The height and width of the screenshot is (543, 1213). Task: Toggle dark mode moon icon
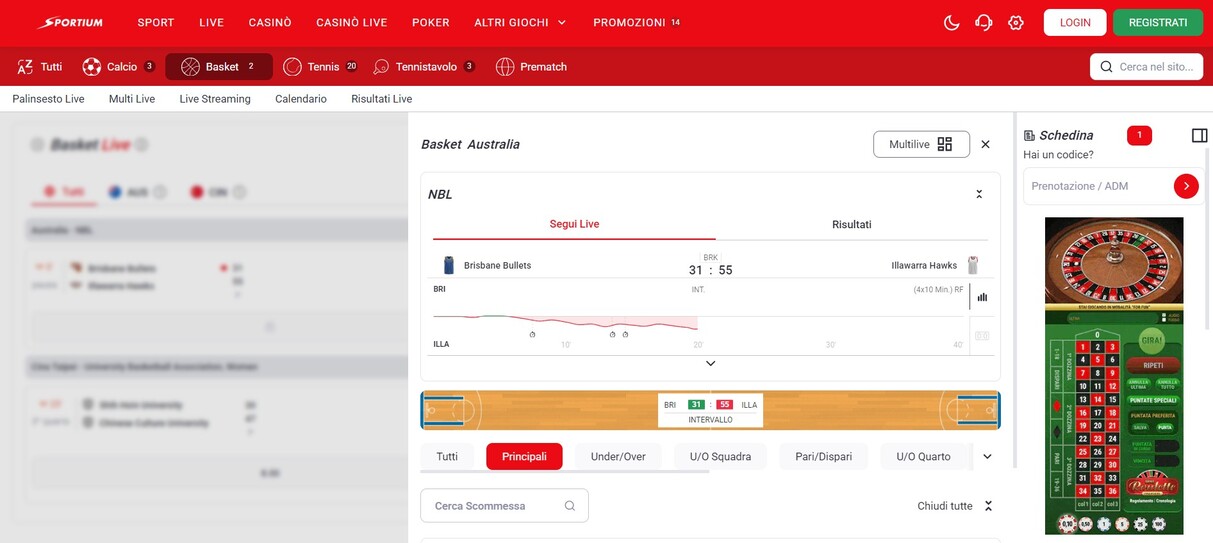pos(951,23)
